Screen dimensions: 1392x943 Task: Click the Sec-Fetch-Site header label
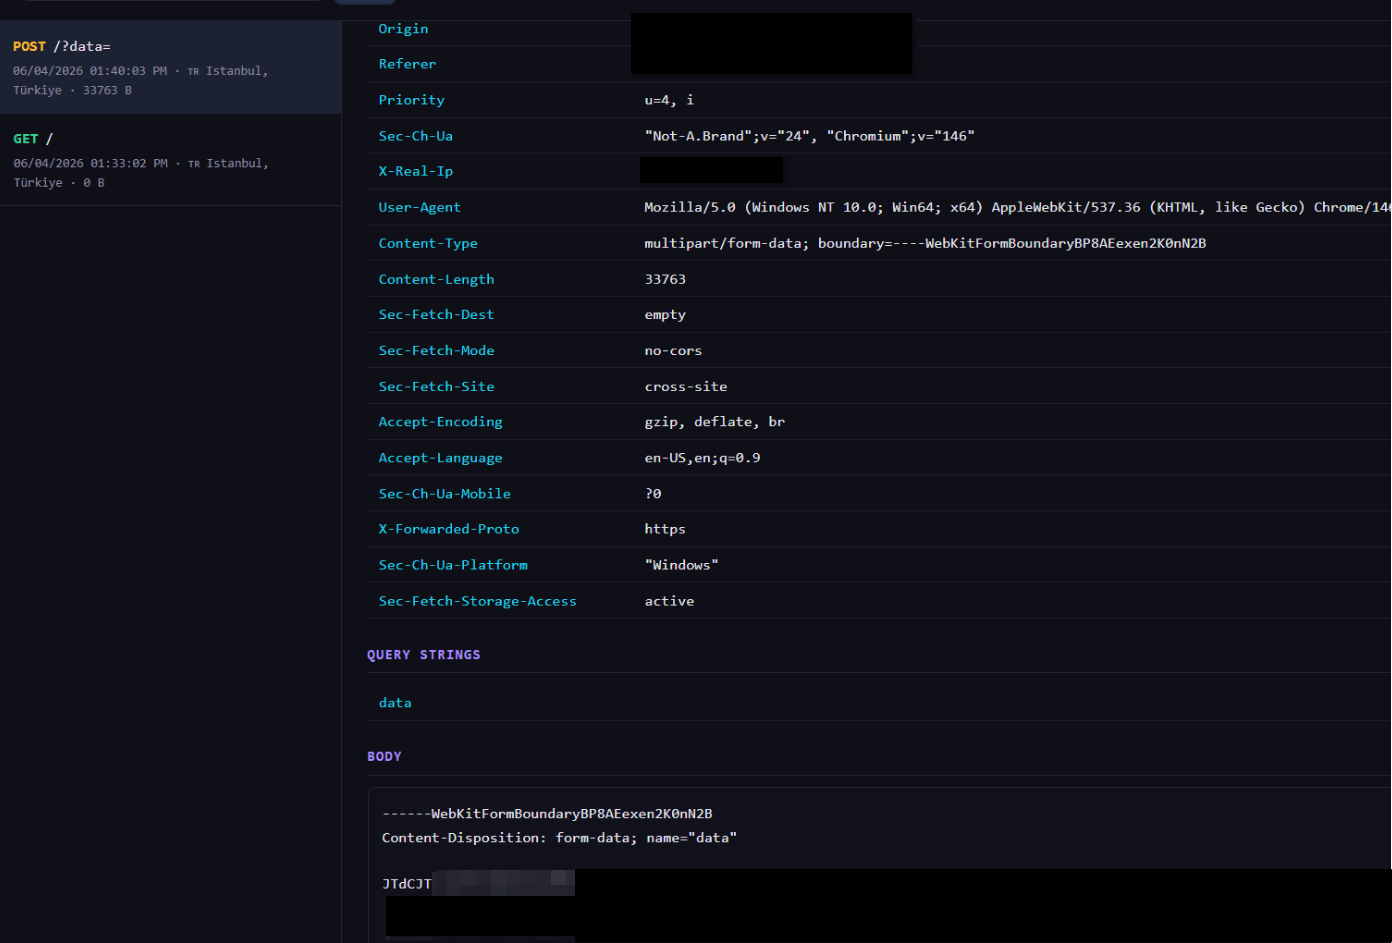click(436, 386)
